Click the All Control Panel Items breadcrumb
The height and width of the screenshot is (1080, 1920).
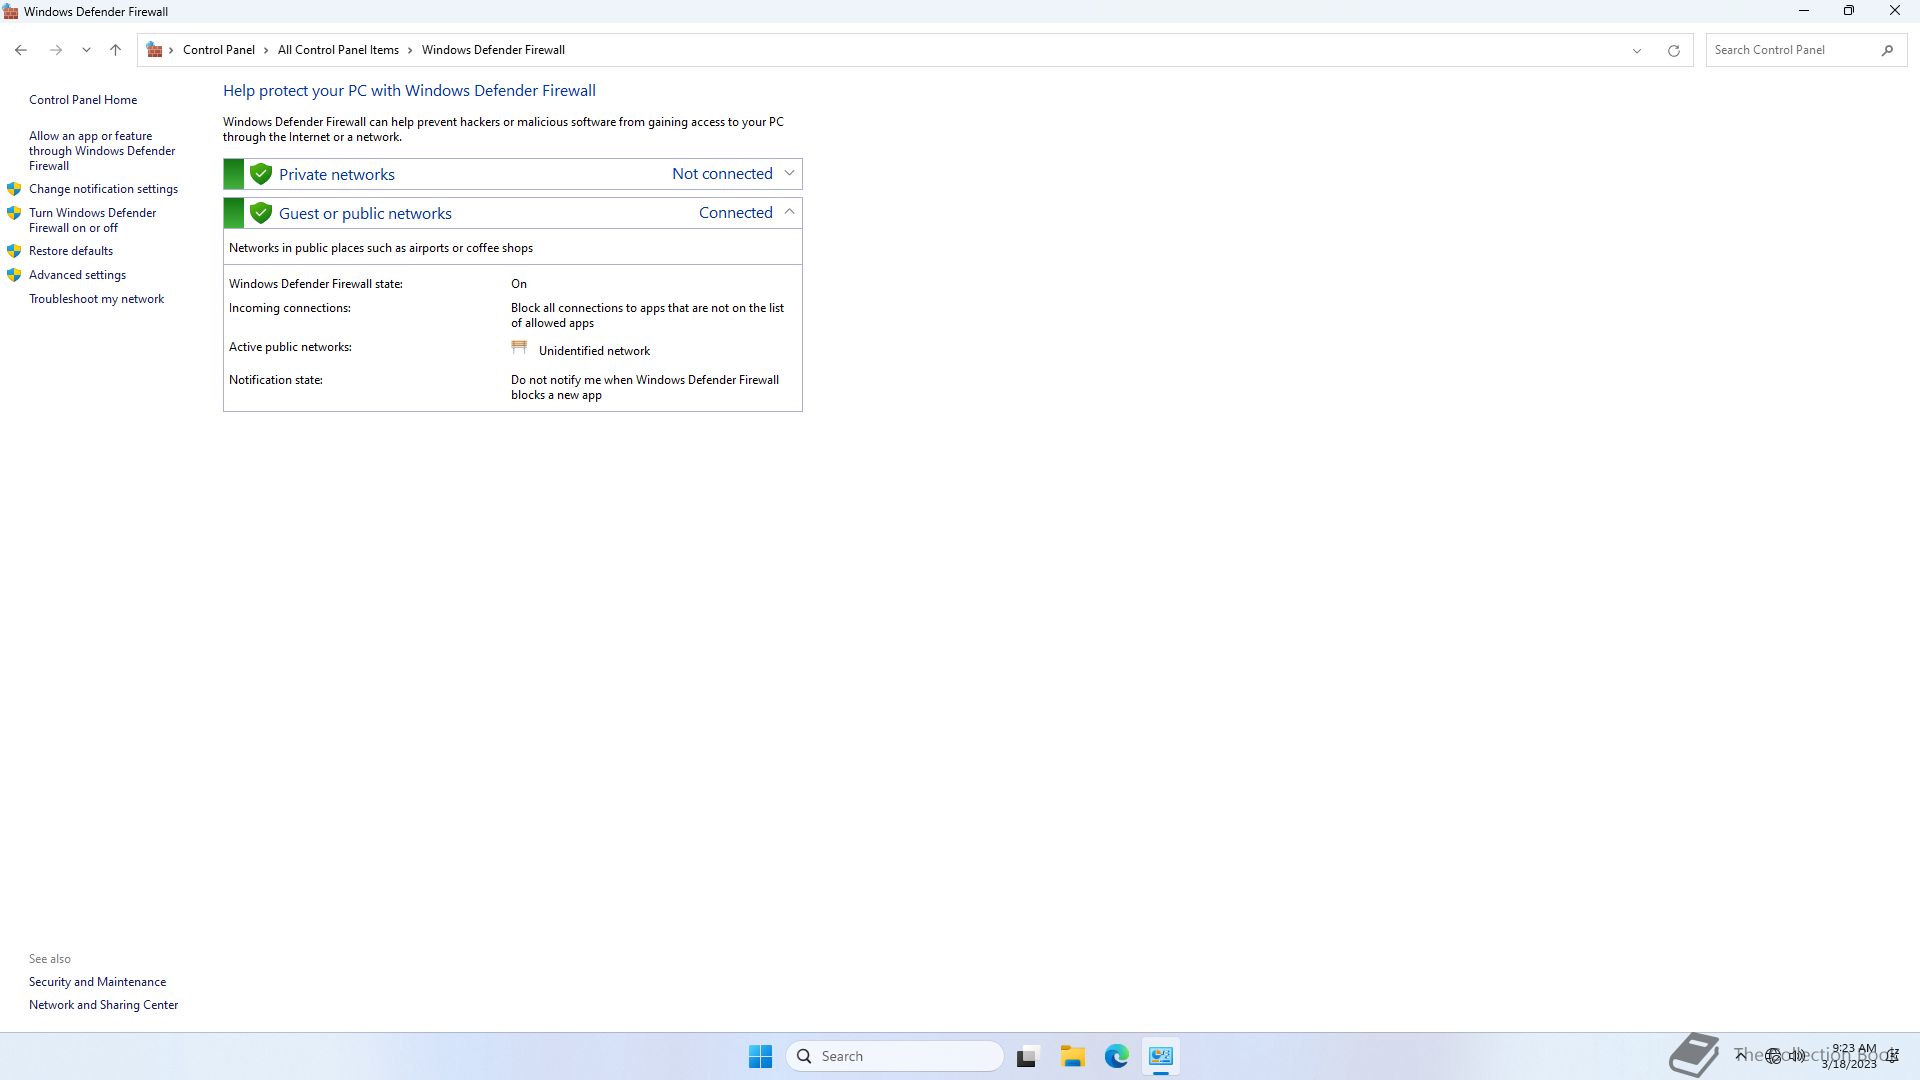(x=338, y=50)
